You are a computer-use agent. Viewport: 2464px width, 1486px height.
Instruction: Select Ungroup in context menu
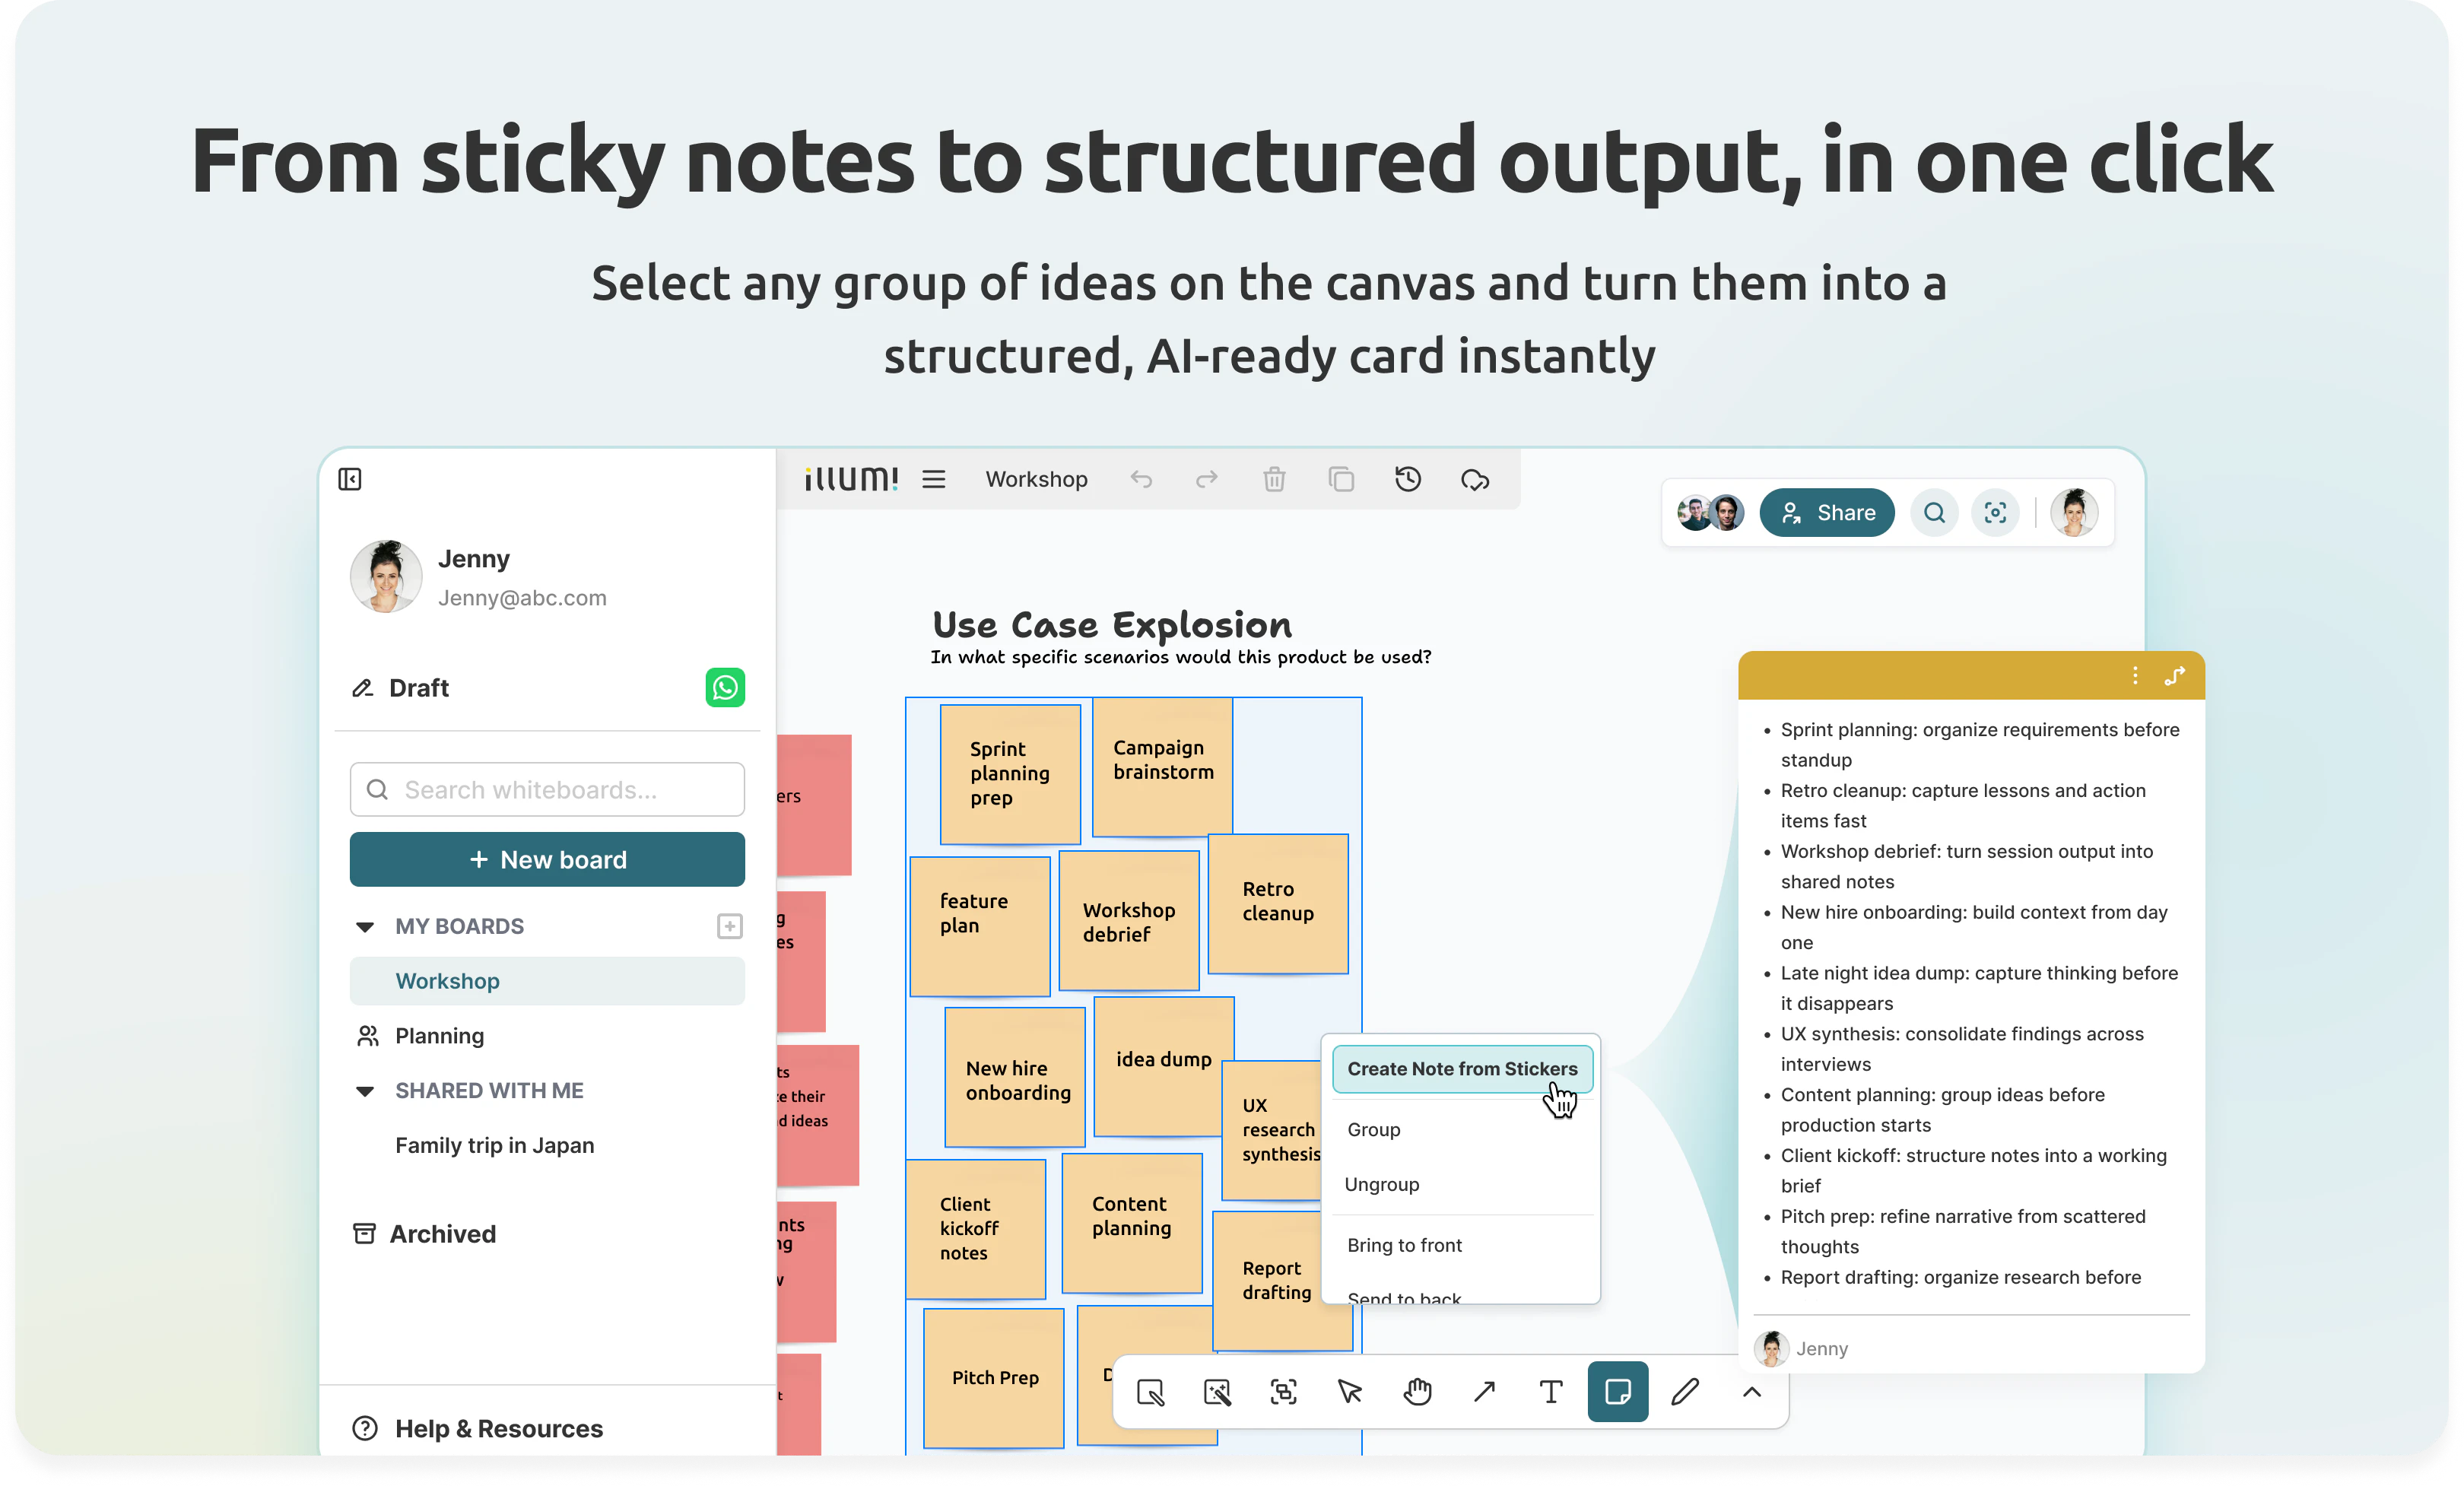click(1381, 1185)
